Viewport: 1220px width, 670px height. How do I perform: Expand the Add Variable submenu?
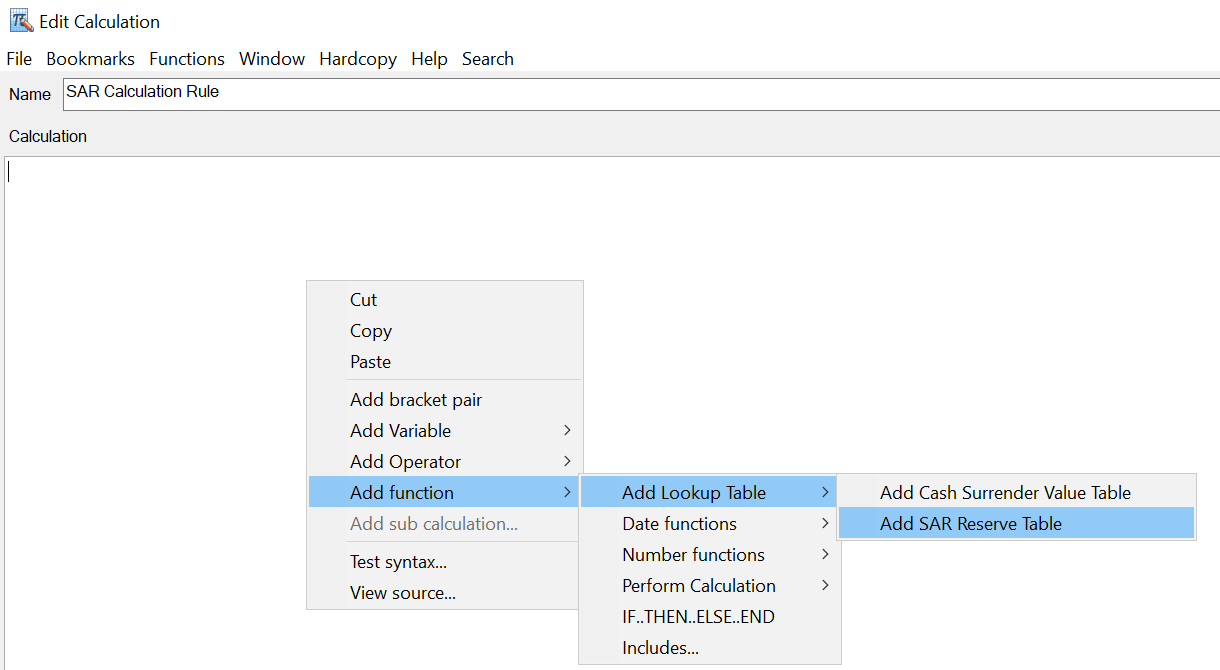(x=400, y=431)
